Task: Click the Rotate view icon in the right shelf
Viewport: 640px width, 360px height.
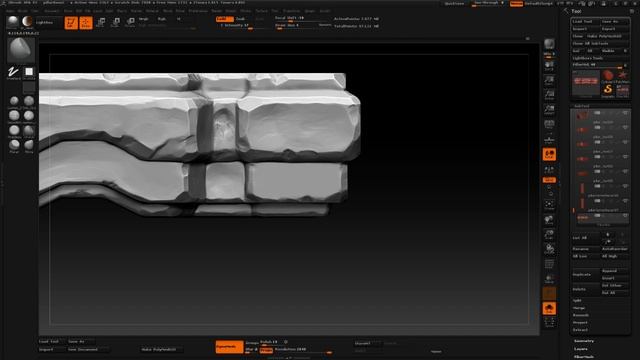Action: click(x=549, y=249)
